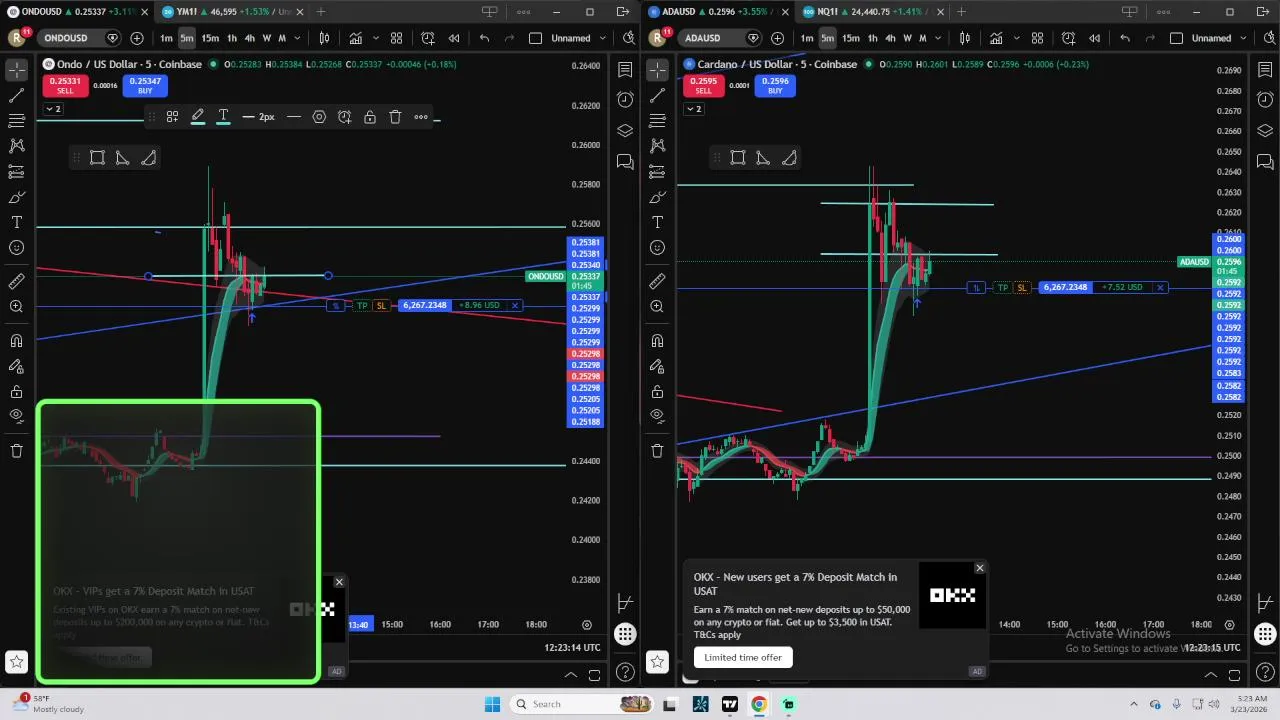The width and height of the screenshot is (1280, 720).
Task: Open indicator templates grid in ONDOUSD window
Action: click(396, 38)
